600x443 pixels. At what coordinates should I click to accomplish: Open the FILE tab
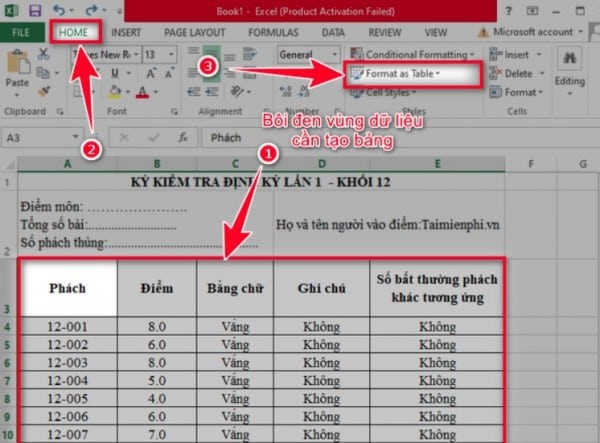coord(21,33)
